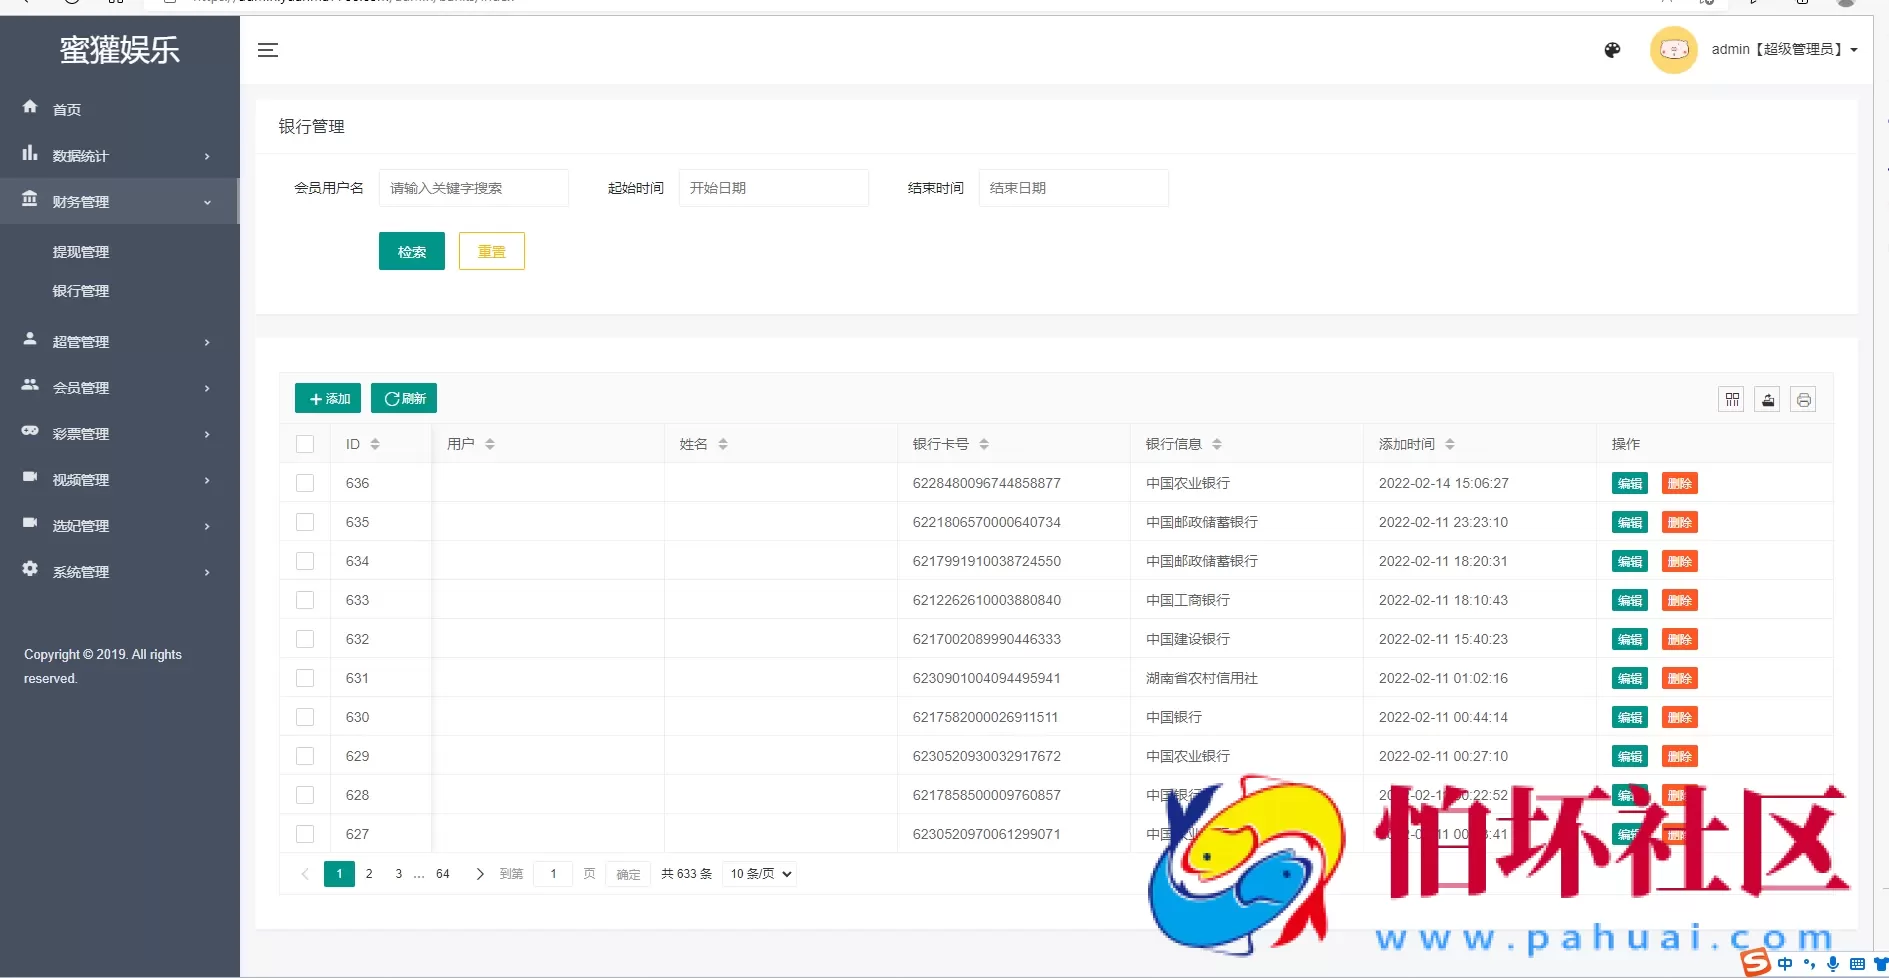
Task: Click the 视频管理 video icon
Action: [x=29, y=478]
